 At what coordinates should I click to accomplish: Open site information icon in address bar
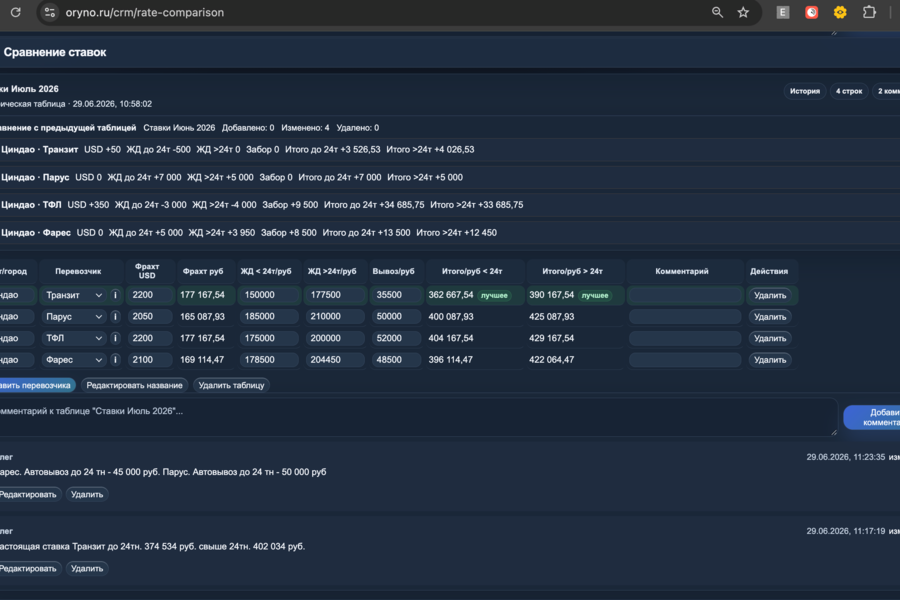pyautogui.click(x=50, y=13)
